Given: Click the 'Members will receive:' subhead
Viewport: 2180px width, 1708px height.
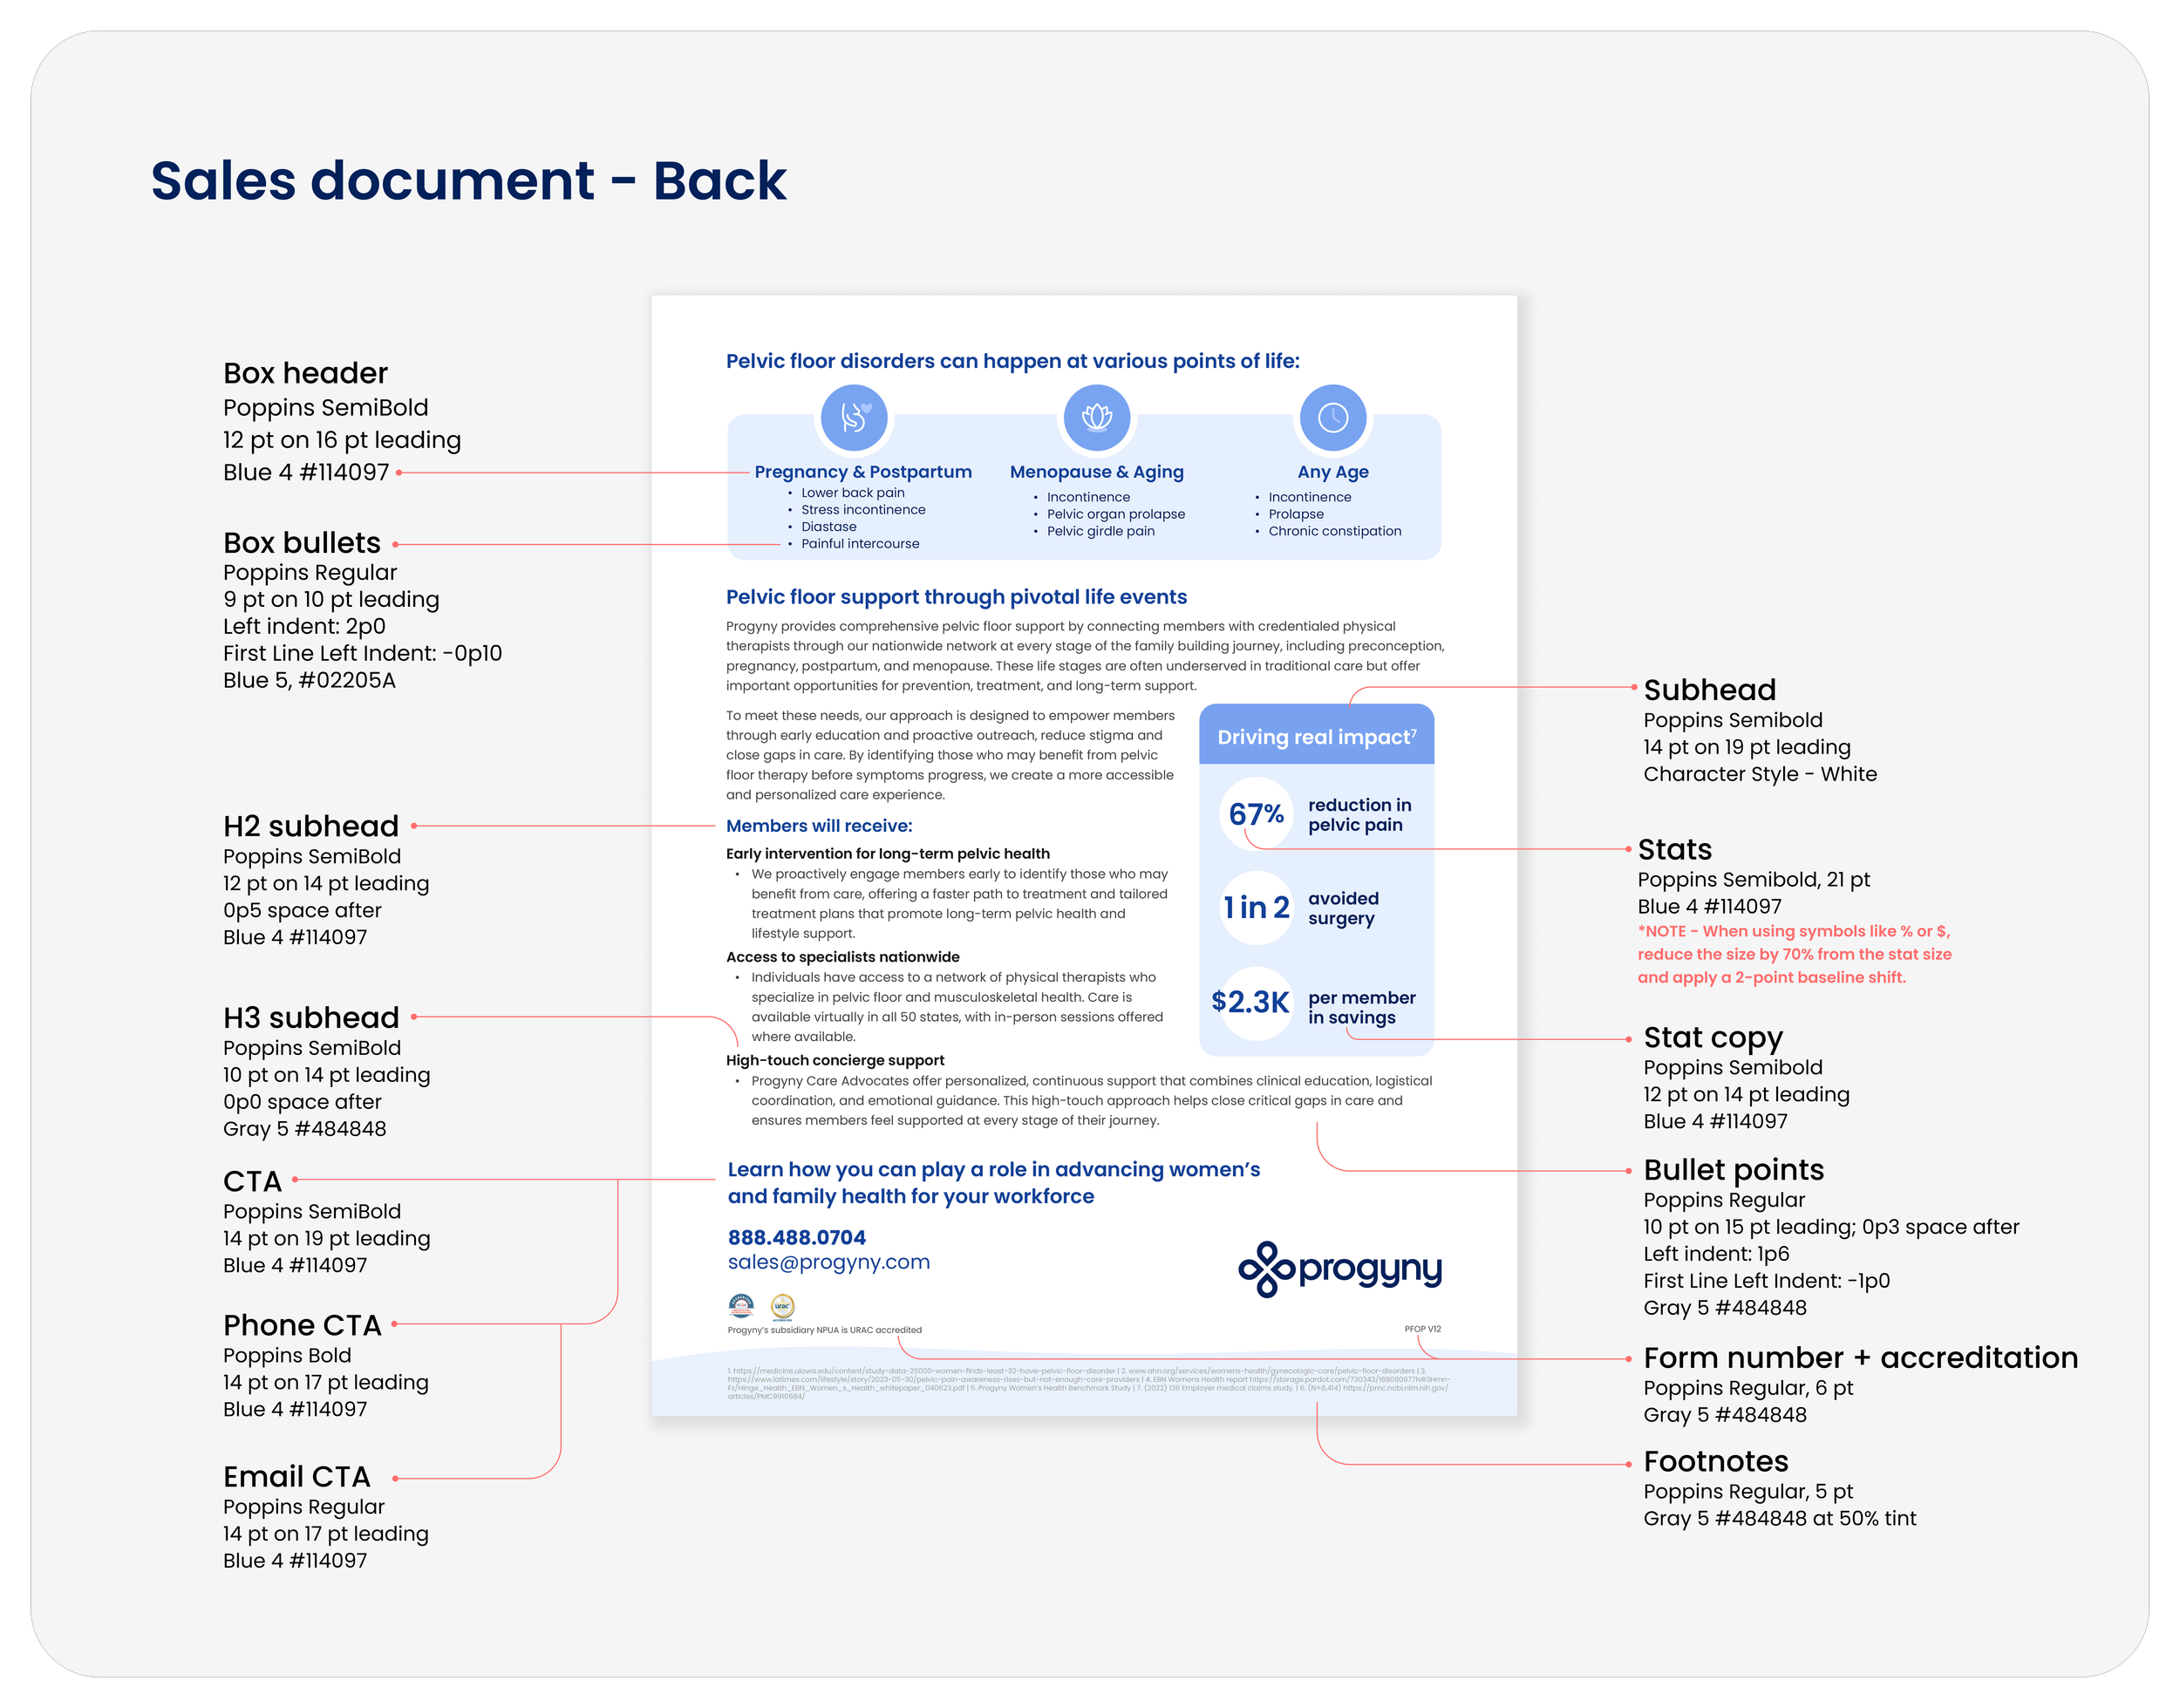Looking at the screenshot, I should tap(818, 825).
